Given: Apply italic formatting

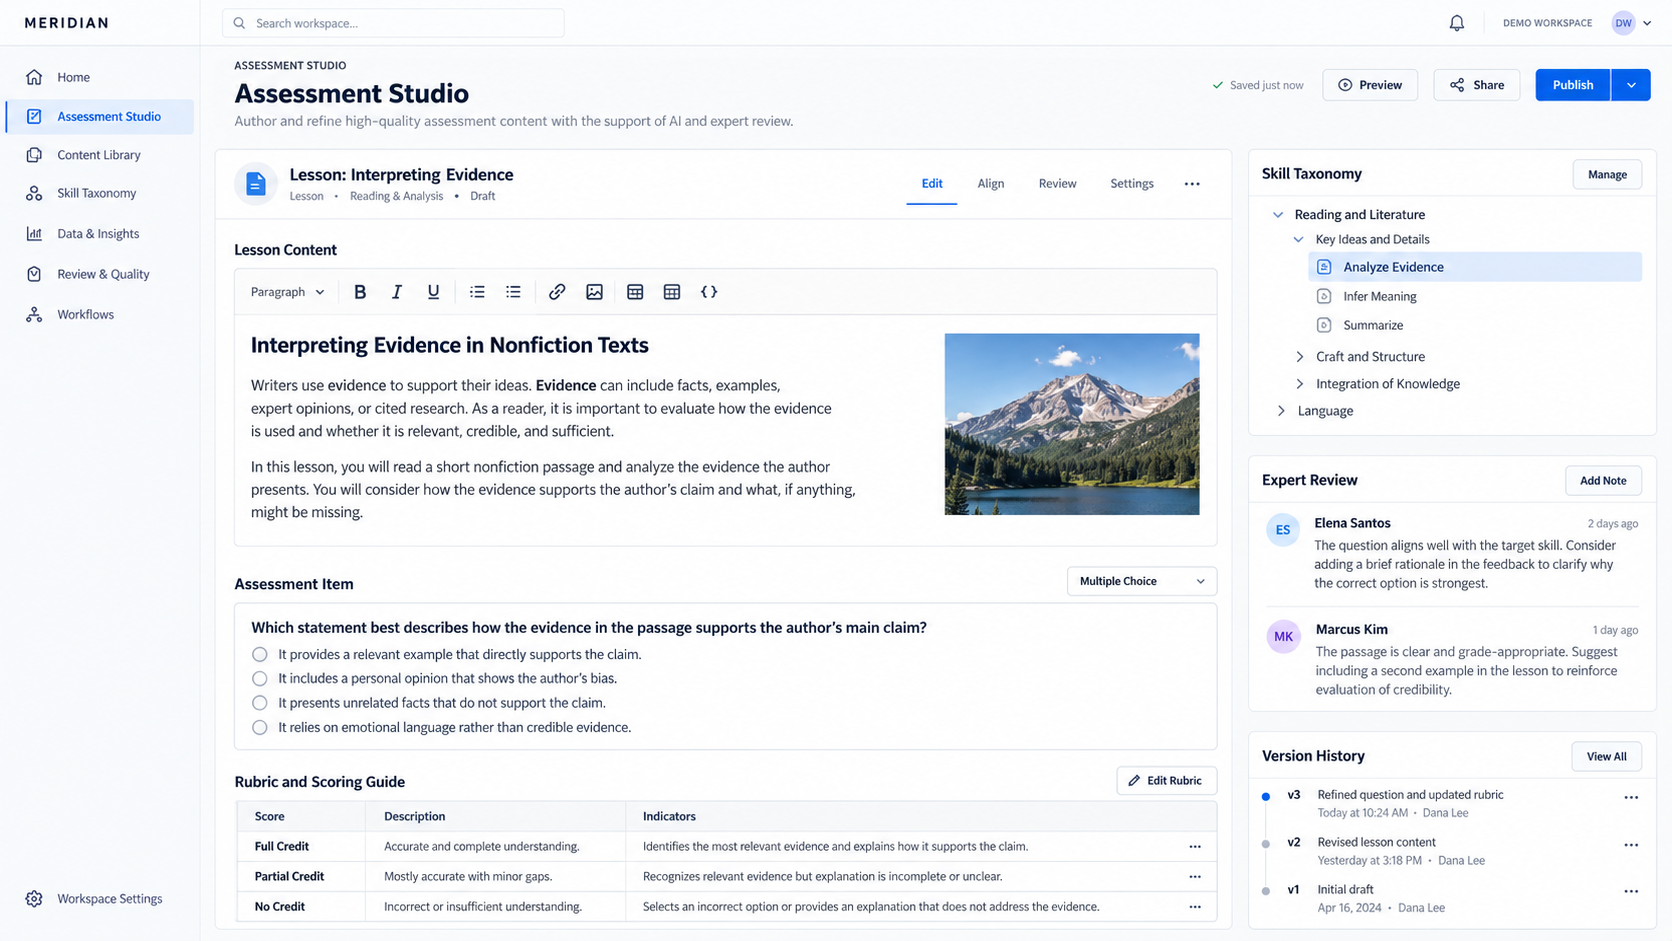Looking at the screenshot, I should [x=397, y=292].
